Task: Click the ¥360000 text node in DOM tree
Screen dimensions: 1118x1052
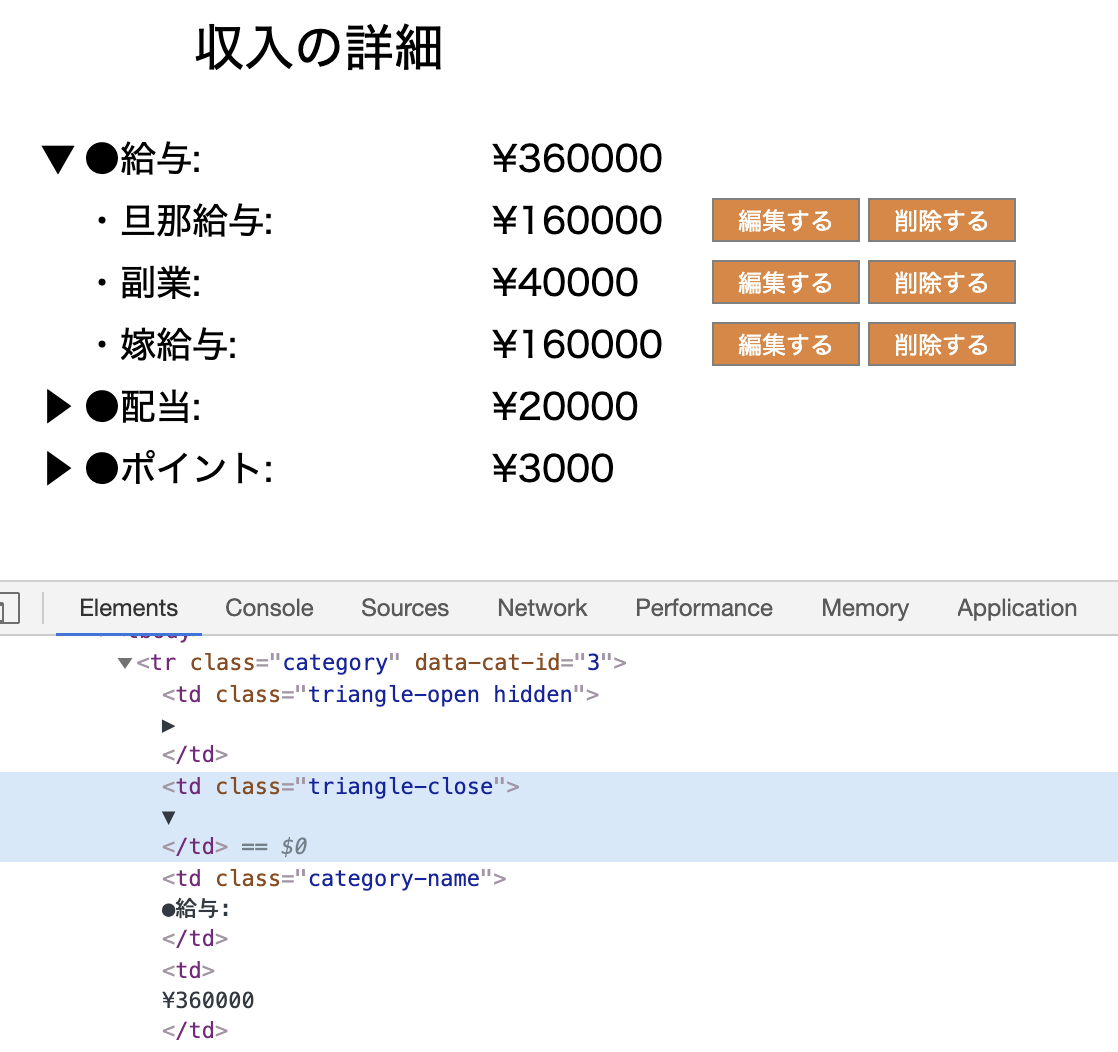Action: [x=207, y=1001]
